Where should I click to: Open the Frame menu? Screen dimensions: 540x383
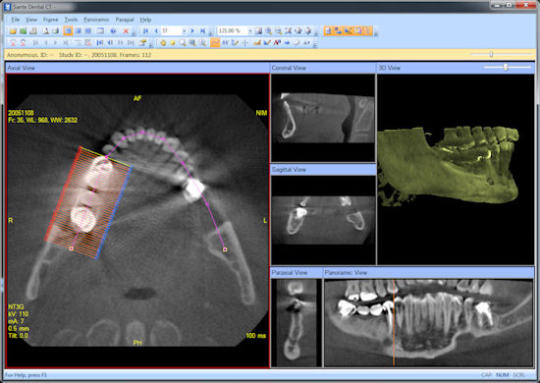click(x=51, y=20)
